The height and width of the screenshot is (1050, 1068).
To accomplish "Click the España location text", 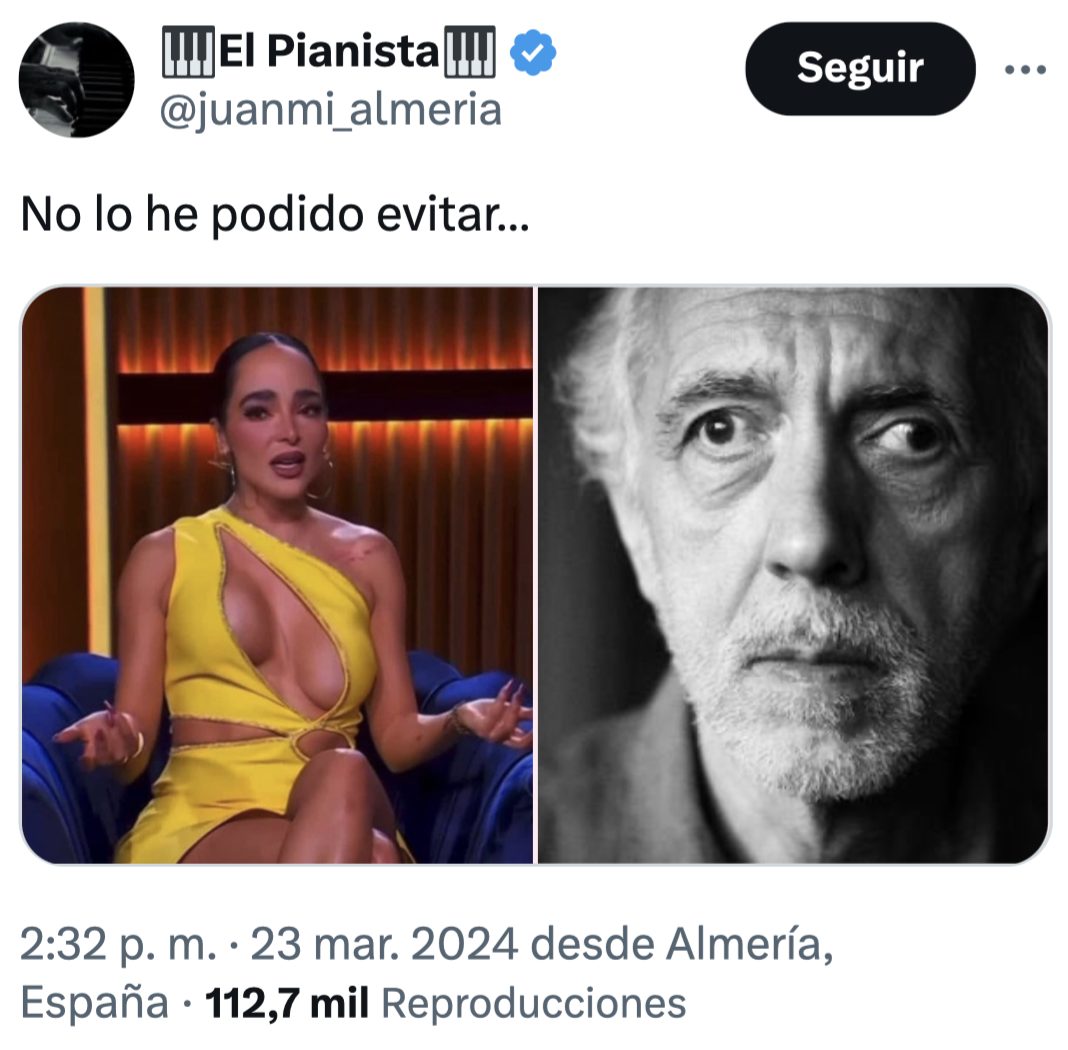I will click(95, 1003).
